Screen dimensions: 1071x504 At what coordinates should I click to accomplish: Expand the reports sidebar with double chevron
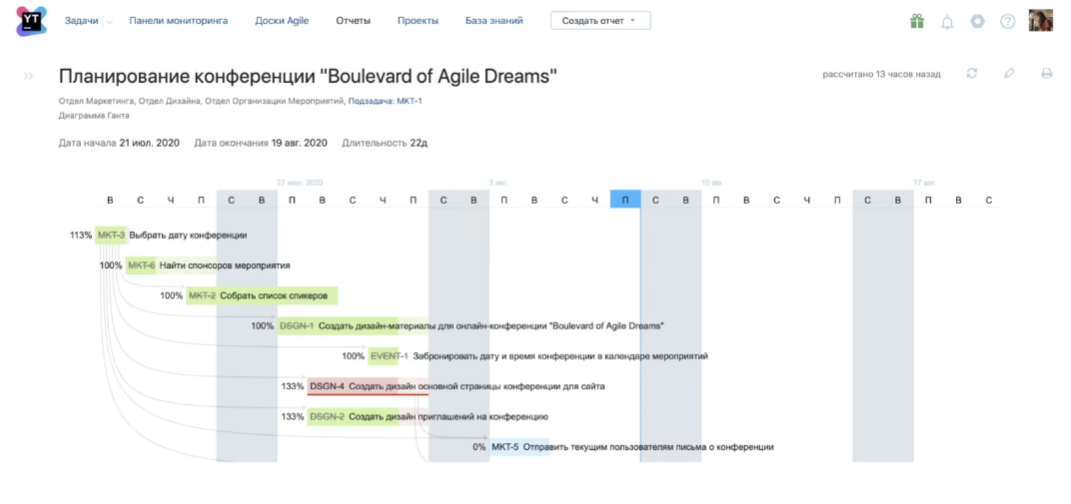[x=29, y=76]
